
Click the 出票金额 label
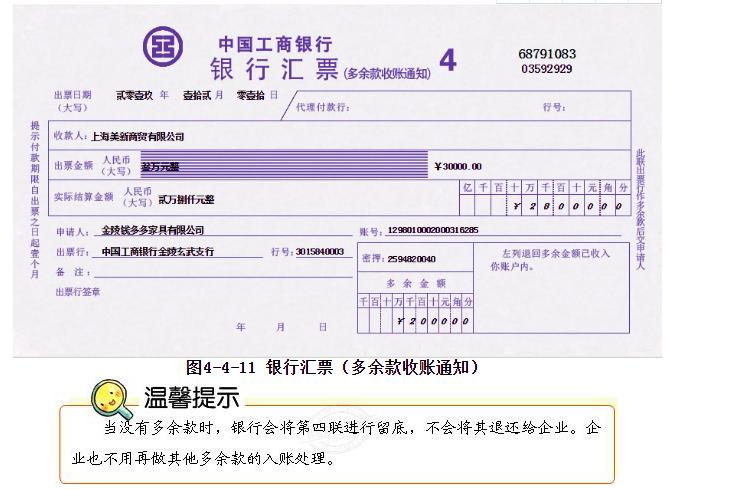coord(73,166)
